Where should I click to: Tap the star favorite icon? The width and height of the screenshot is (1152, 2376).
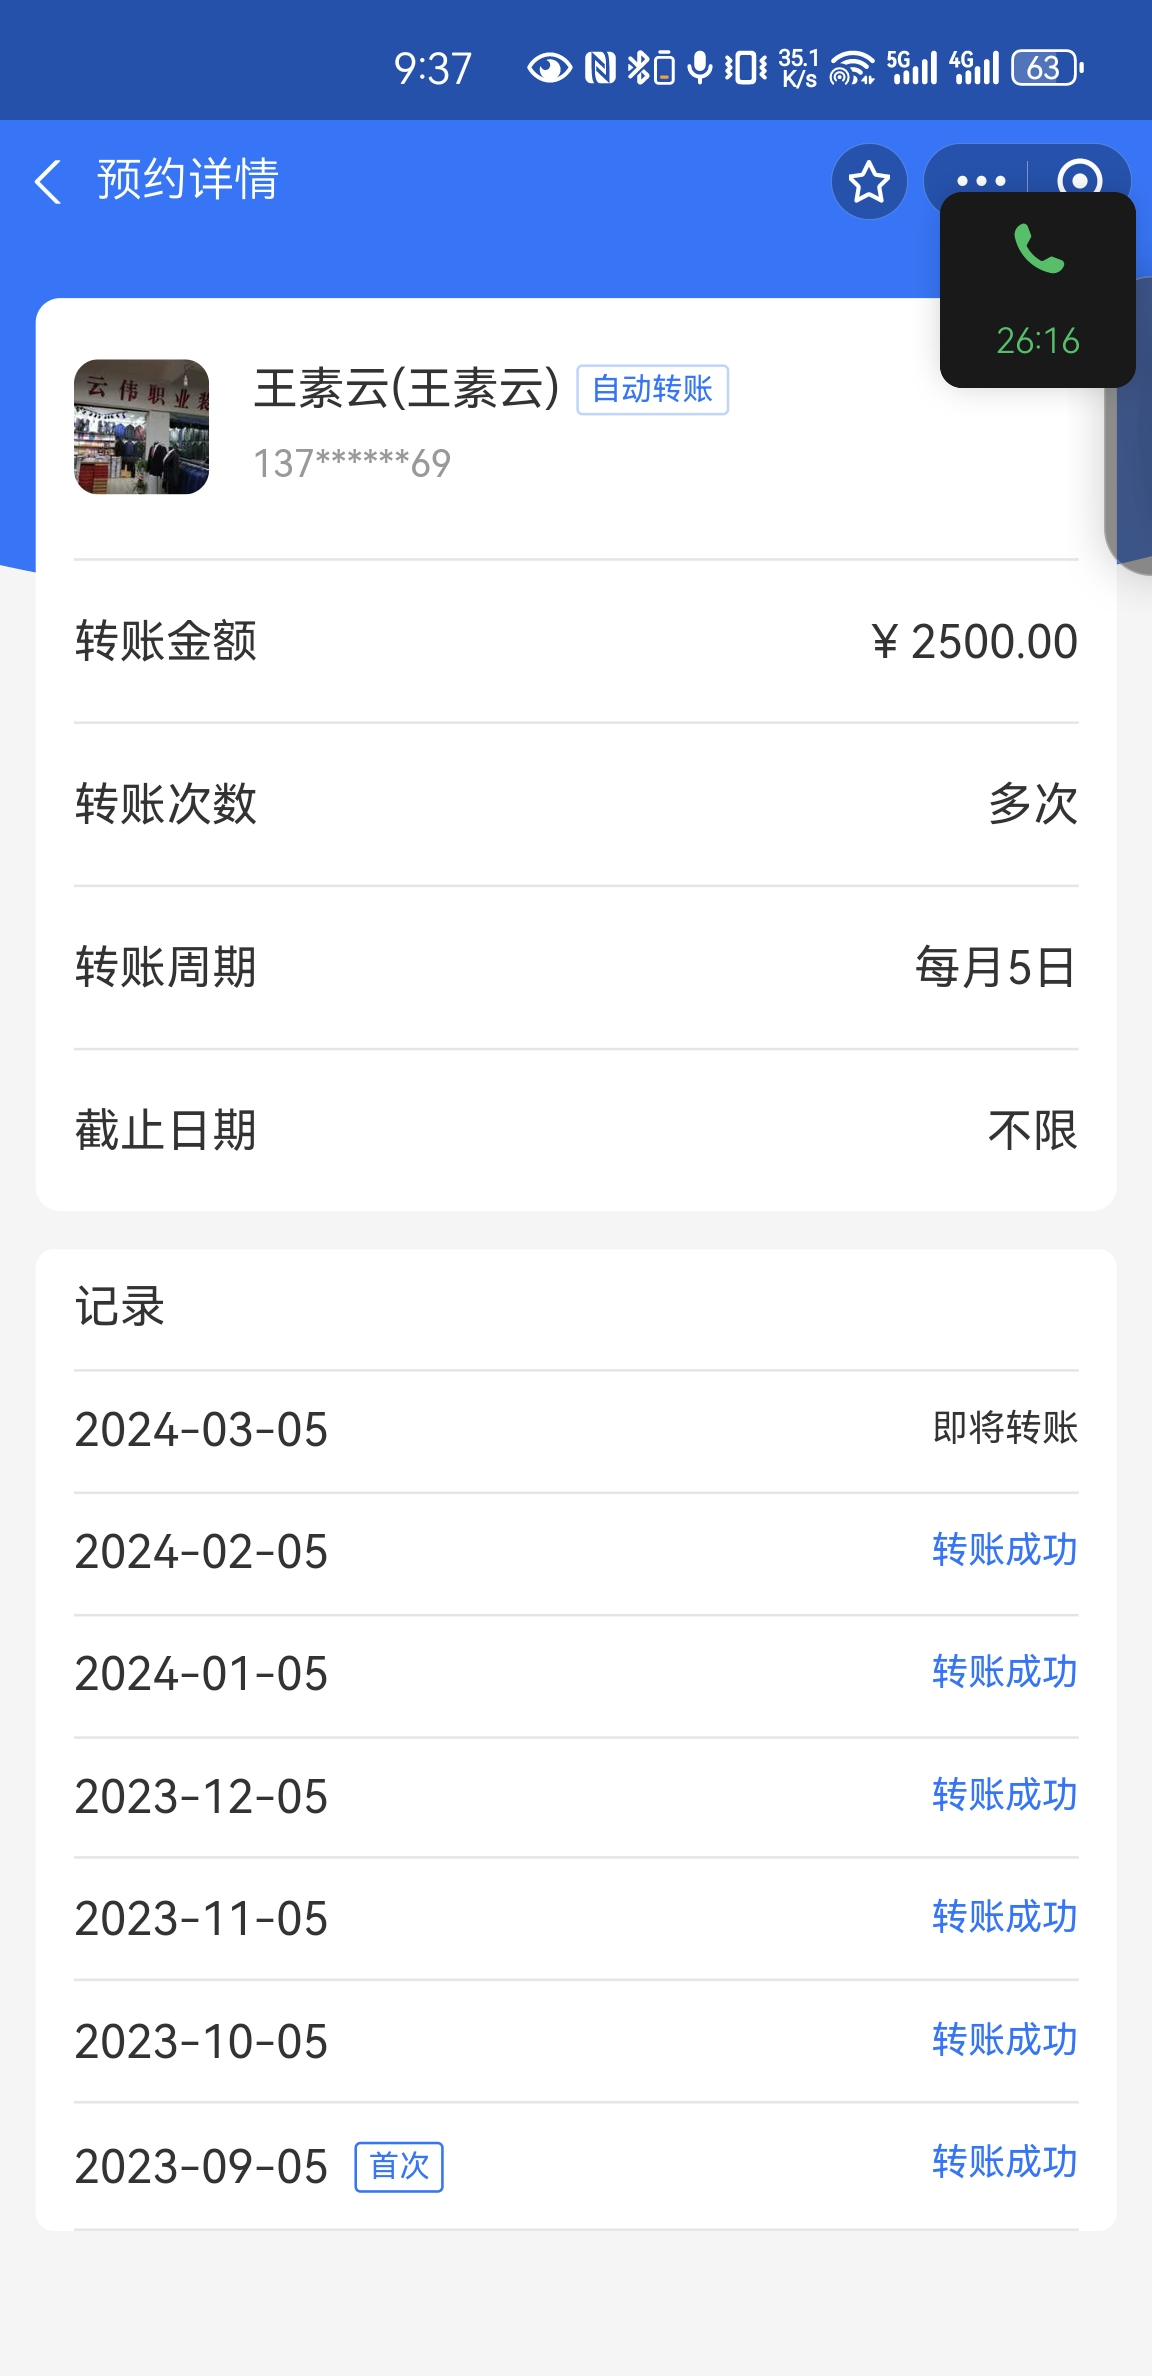(869, 182)
